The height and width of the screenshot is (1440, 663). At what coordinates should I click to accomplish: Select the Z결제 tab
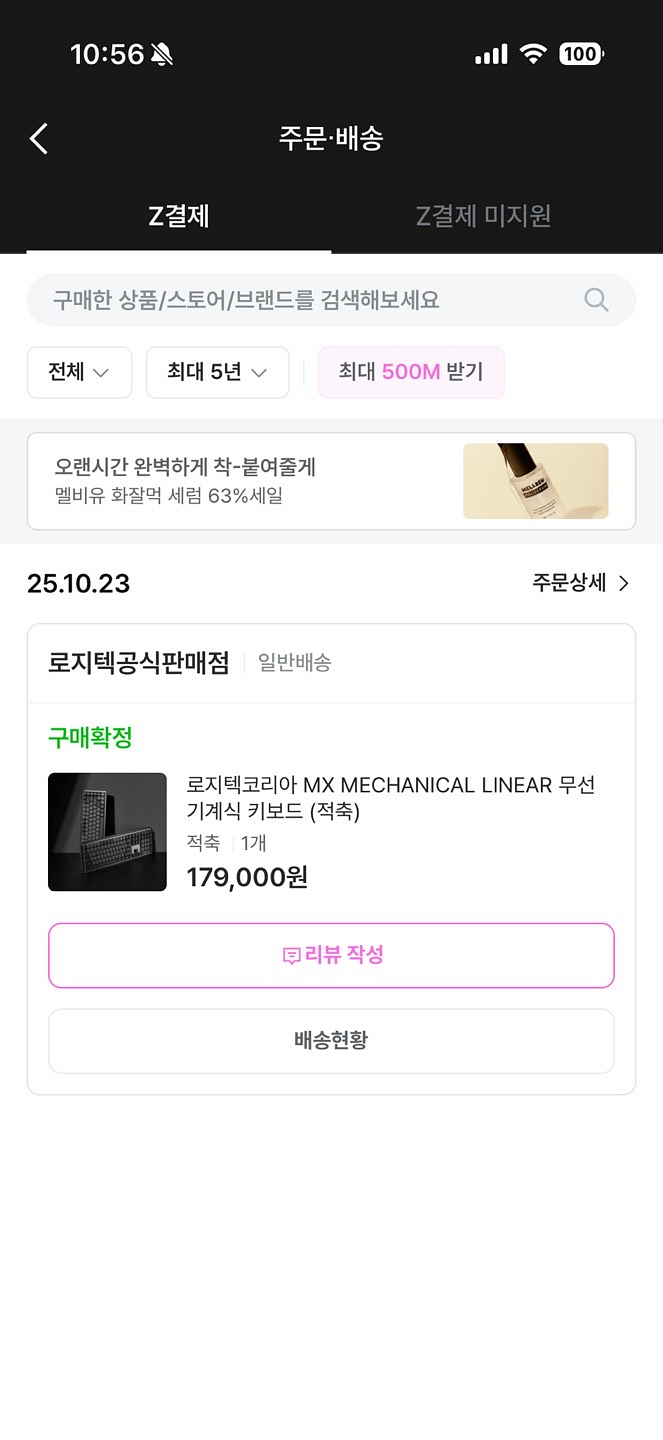(178, 215)
